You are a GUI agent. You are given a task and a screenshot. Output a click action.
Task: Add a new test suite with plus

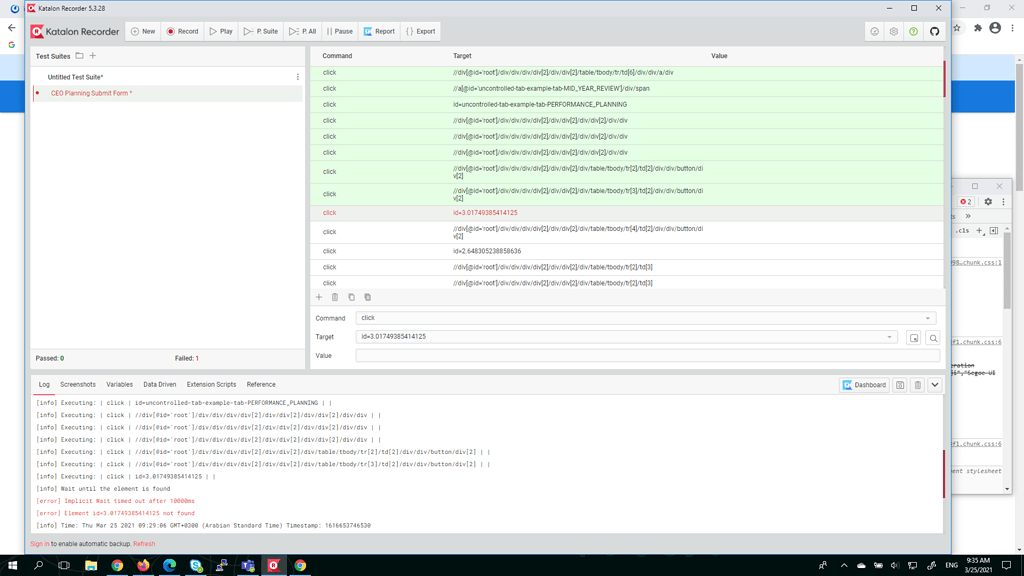pyautogui.click(x=93, y=56)
